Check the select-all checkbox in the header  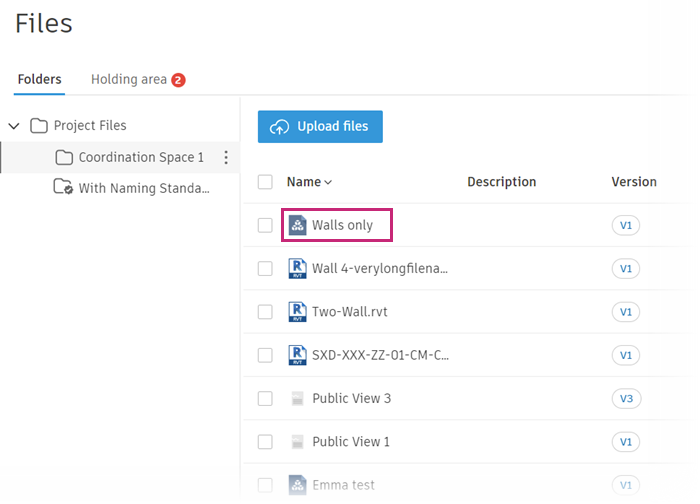coord(265,182)
